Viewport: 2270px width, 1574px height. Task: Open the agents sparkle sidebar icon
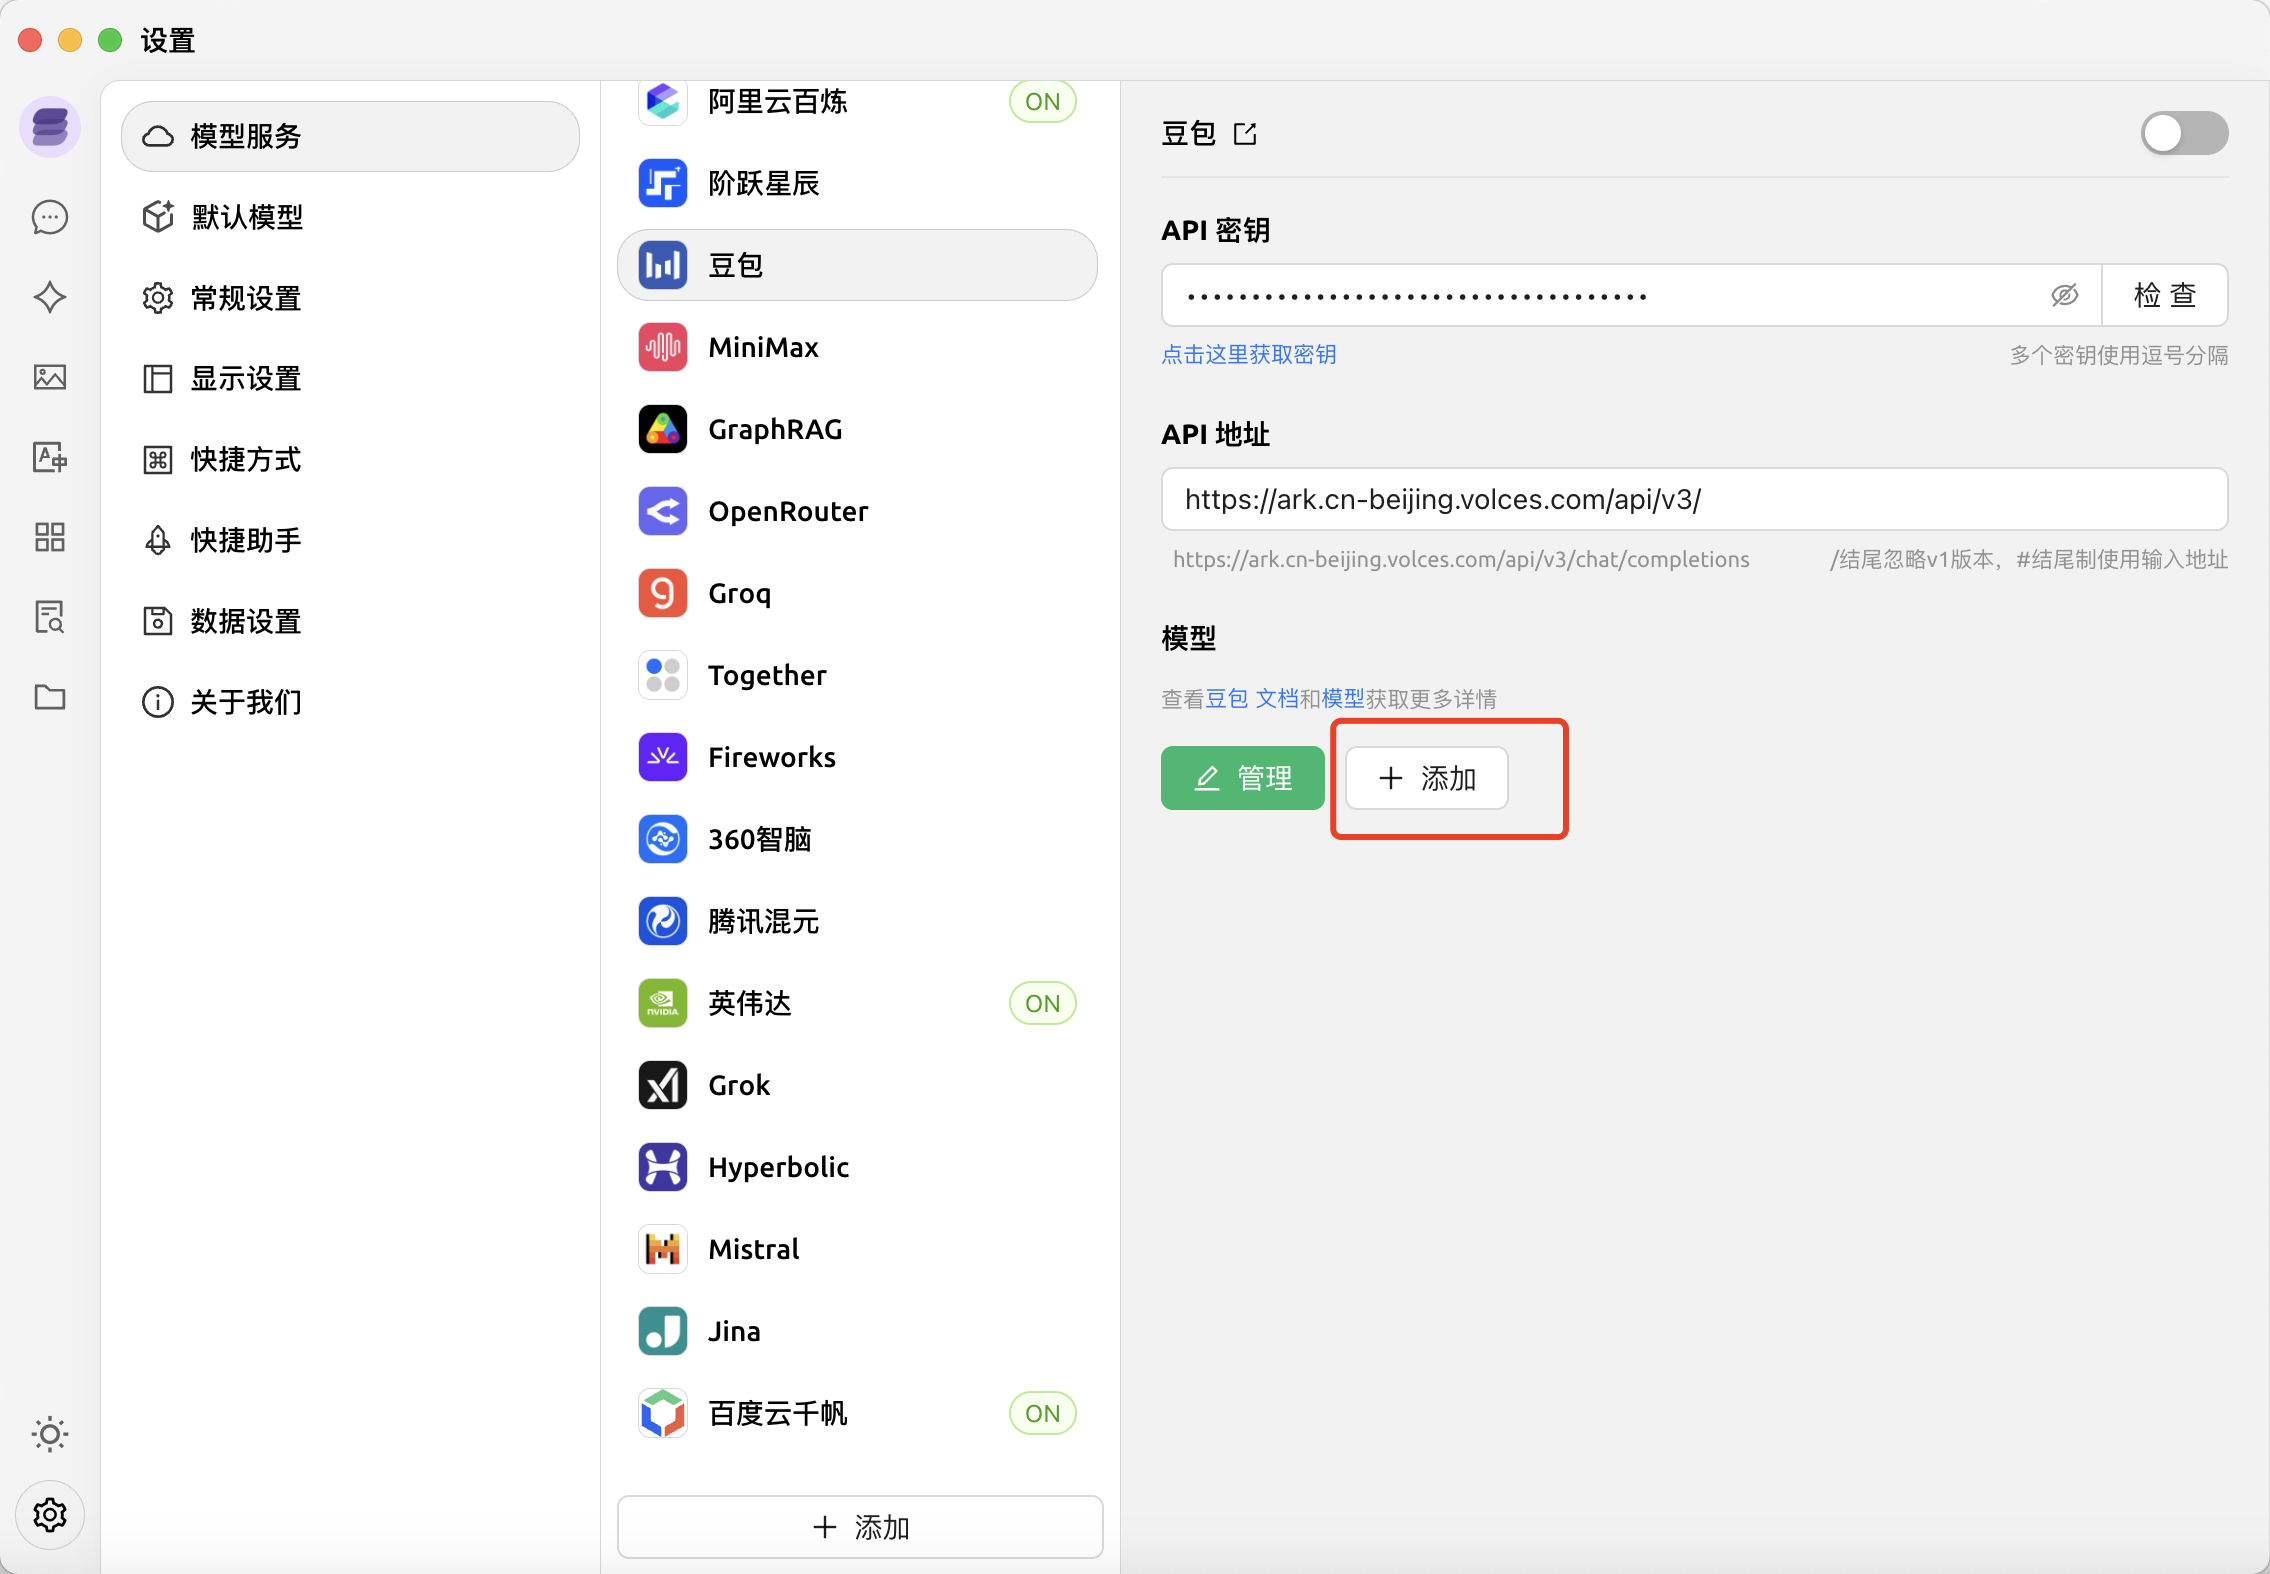(50, 297)
